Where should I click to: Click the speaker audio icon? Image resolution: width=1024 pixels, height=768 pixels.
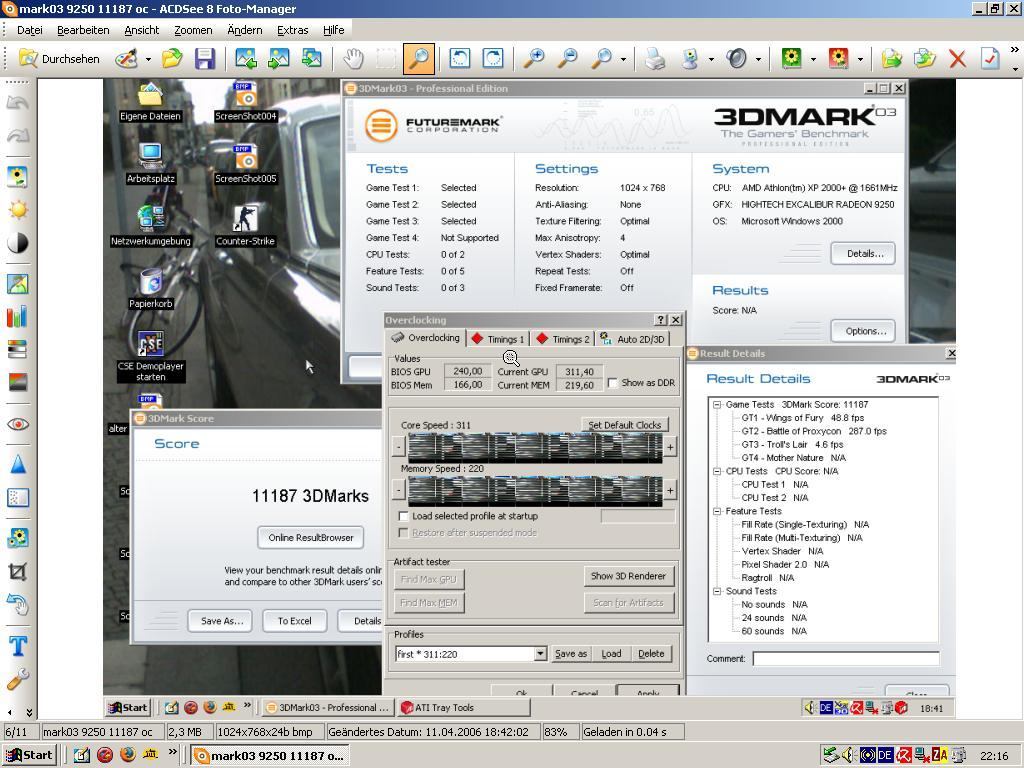[737, 59]
